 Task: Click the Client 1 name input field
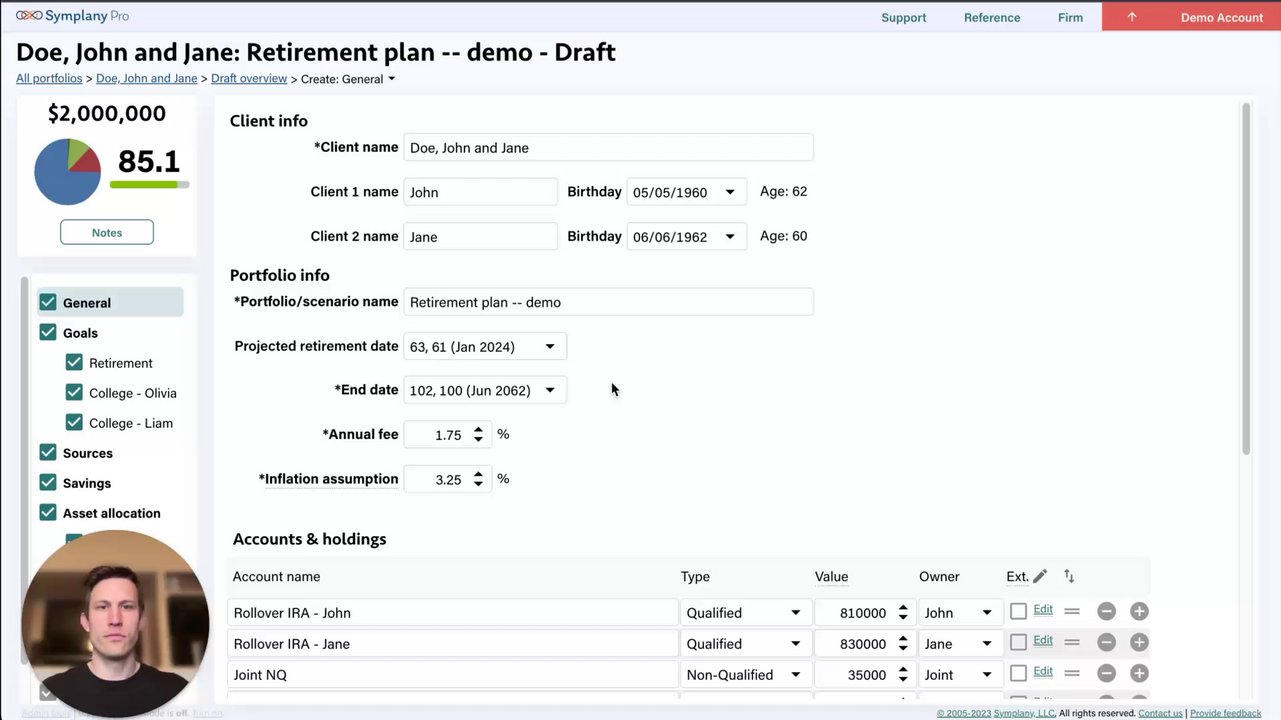point(480,192)
